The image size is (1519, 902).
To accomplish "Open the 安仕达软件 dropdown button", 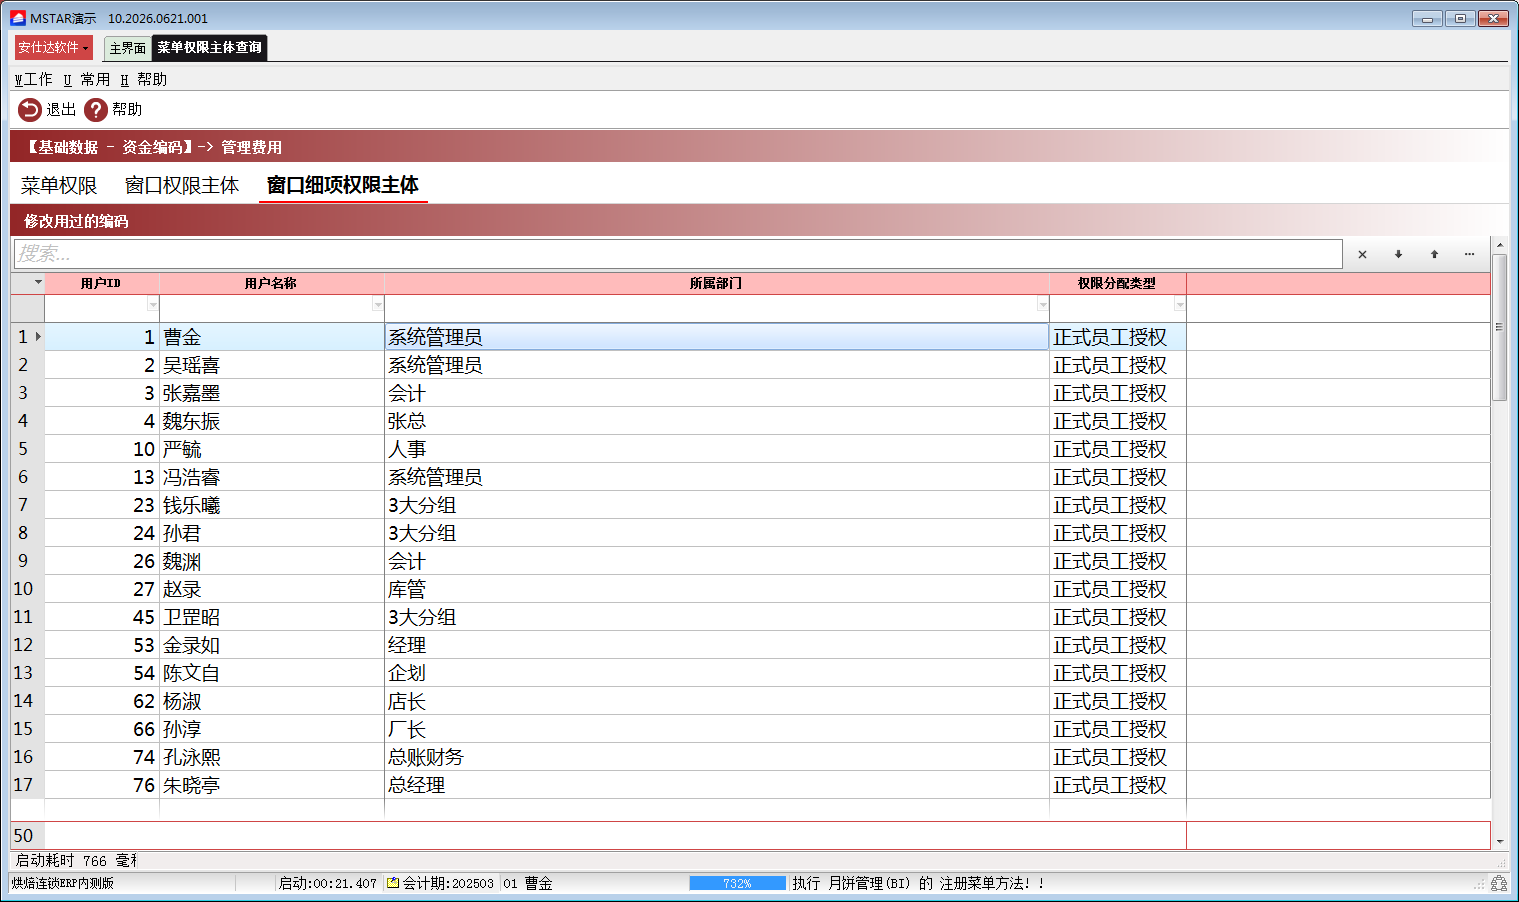I will pyautogui.click(x=54, y=47).
